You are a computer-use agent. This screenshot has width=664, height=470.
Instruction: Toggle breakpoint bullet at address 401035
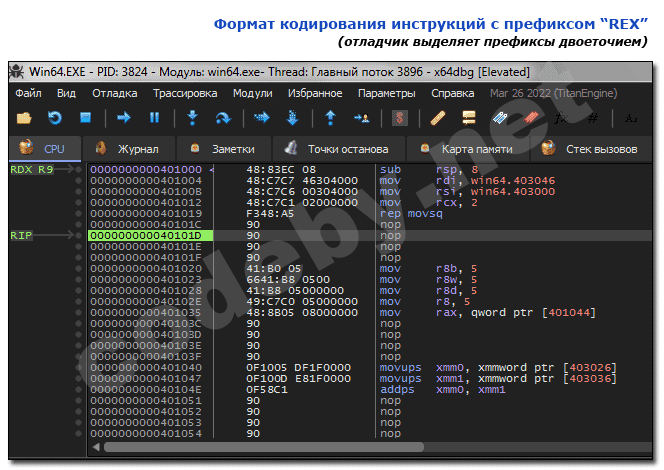(x=78, y=312)
